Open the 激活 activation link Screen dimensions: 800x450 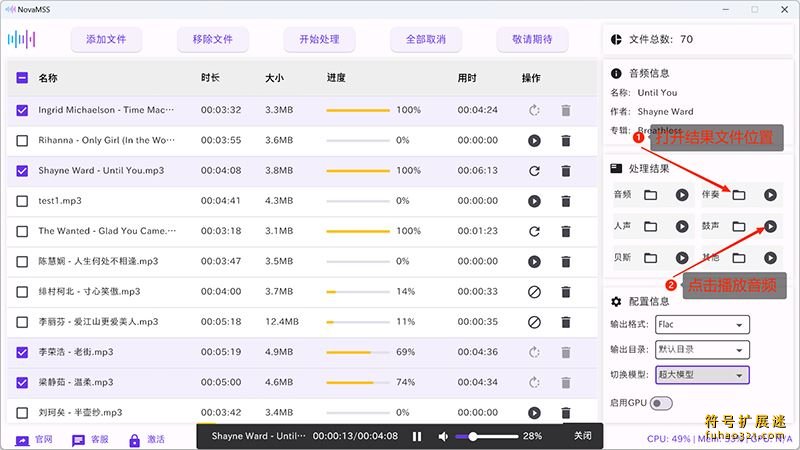pos(147,440)
